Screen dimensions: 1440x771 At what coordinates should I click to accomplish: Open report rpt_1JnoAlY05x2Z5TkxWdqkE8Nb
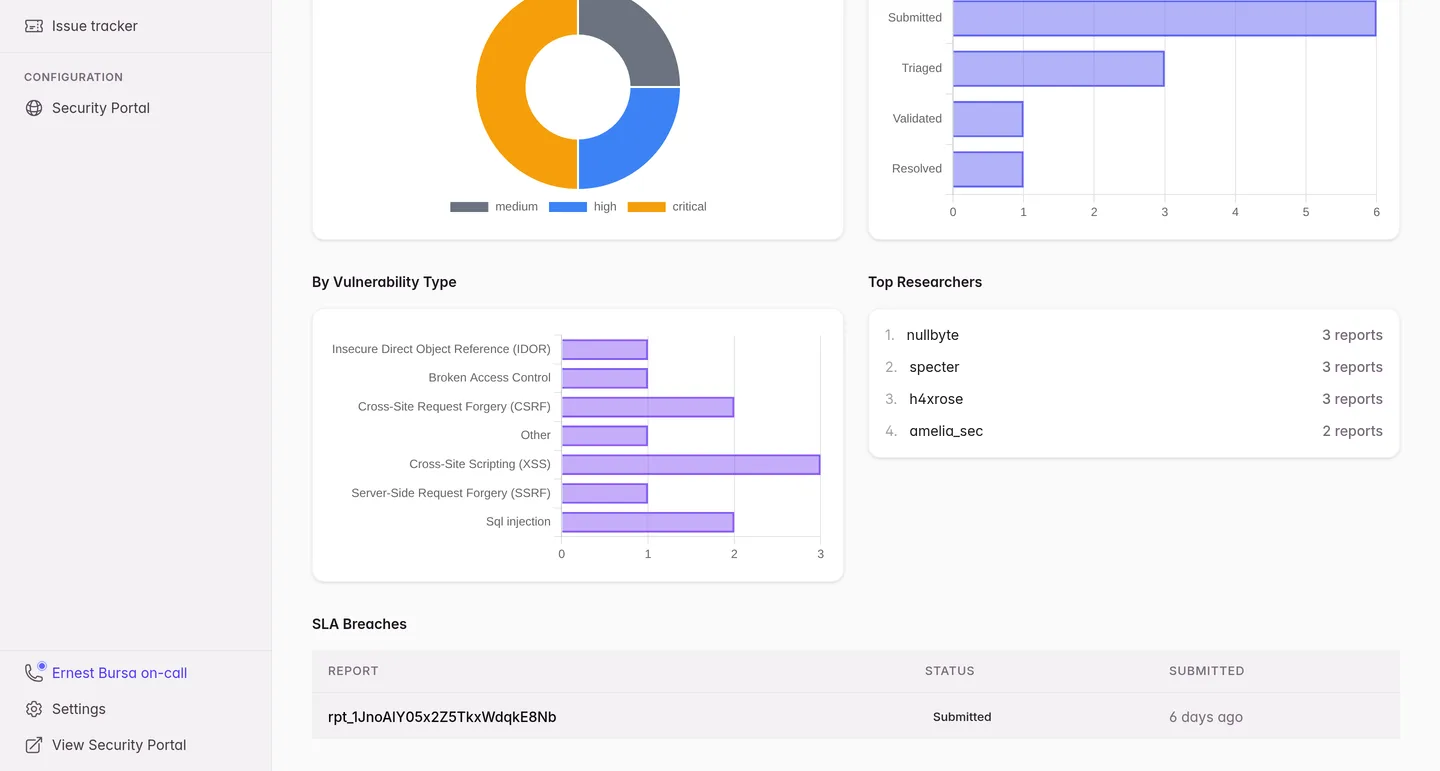(x=442, y=717)
